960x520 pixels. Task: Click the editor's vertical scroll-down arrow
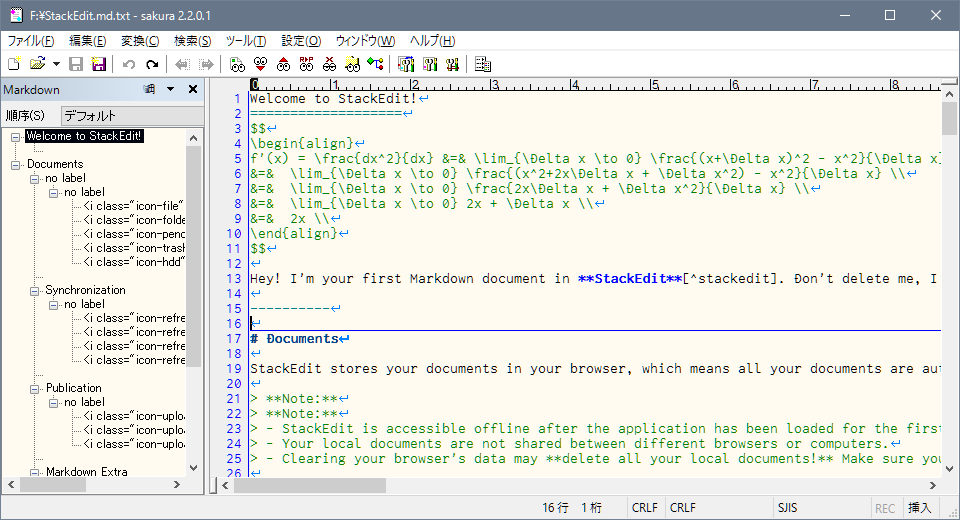click(x=950, y=469)
